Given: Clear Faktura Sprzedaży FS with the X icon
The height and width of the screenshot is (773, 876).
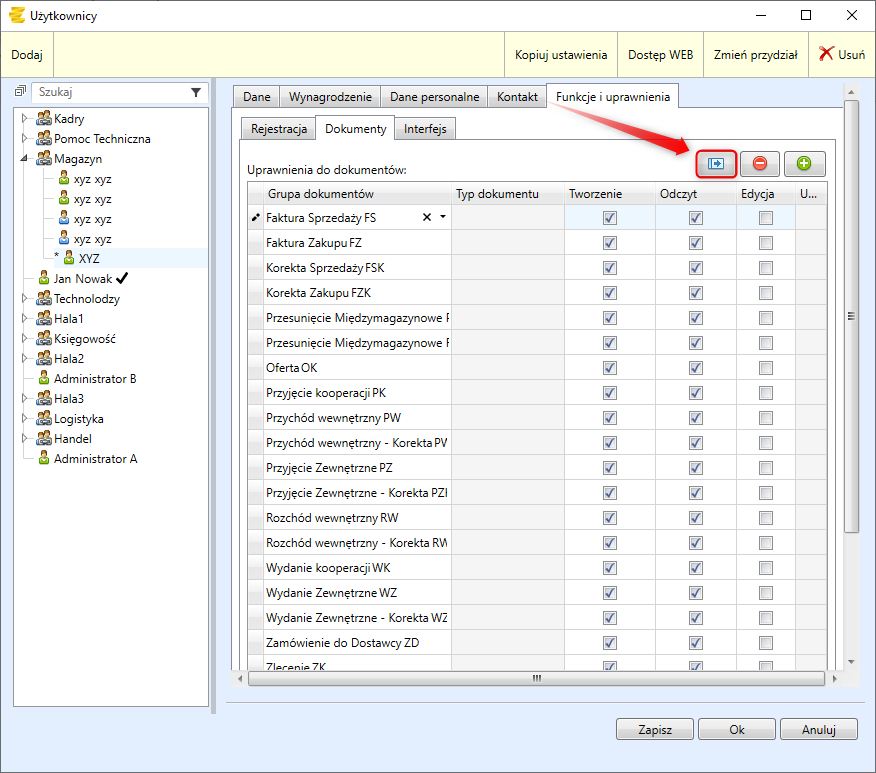Looking at the screenshot, I should tap(427, 217).
